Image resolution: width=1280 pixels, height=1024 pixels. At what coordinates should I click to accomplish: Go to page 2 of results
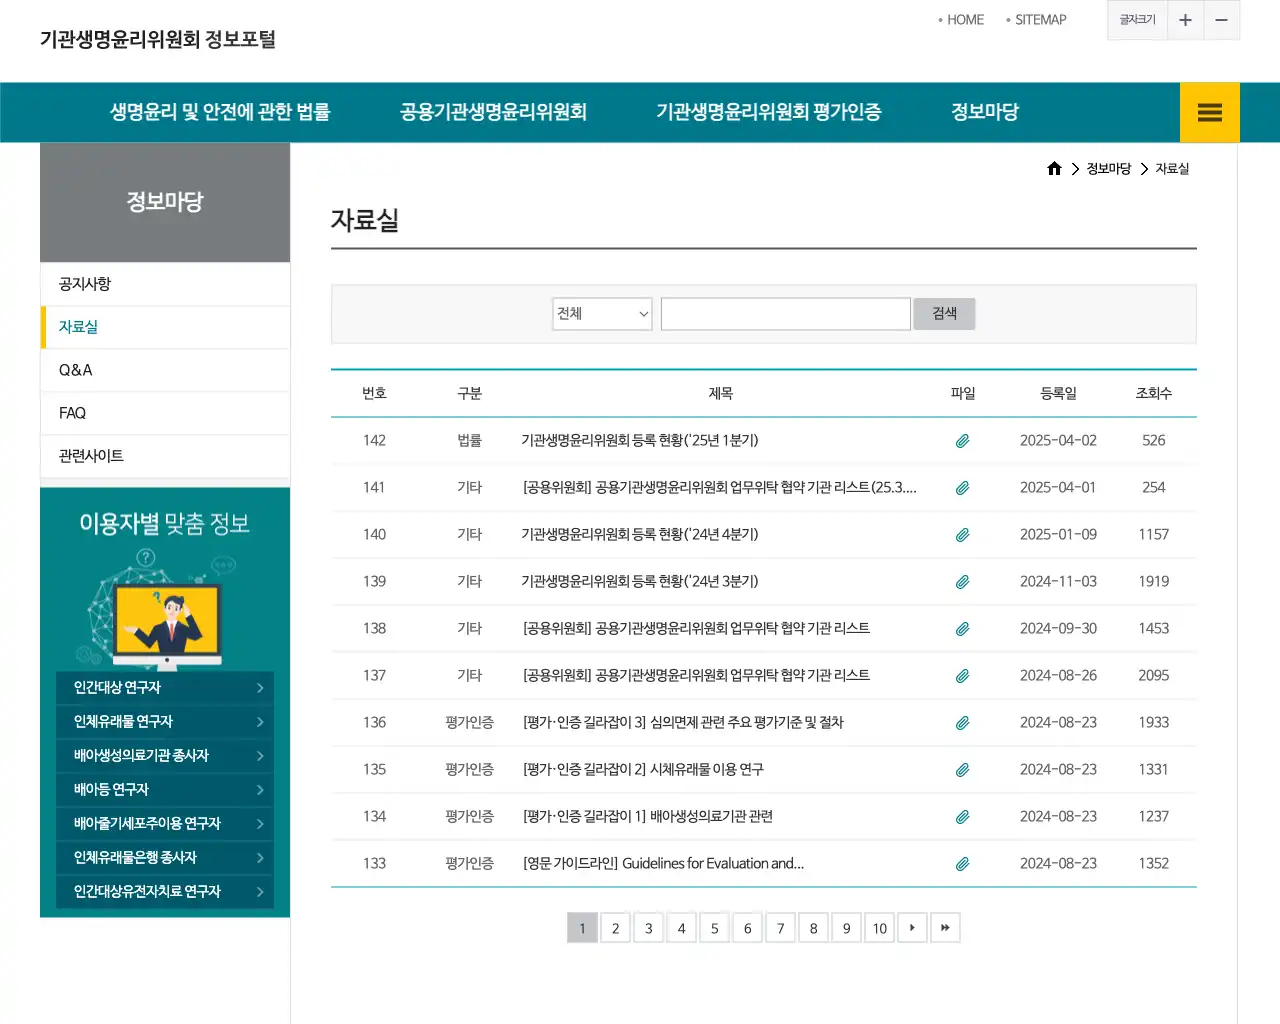click(x=615, y=928)
